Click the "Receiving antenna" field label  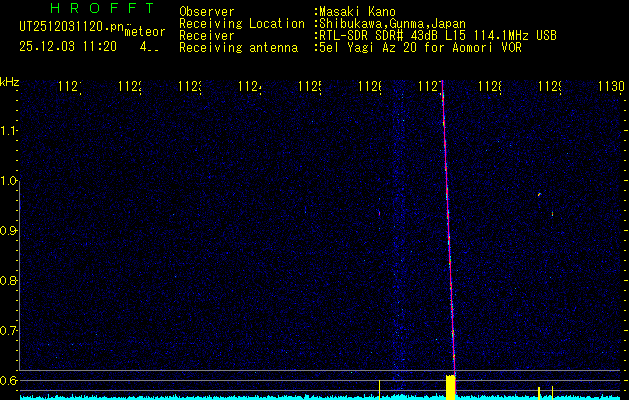point(238,48)
